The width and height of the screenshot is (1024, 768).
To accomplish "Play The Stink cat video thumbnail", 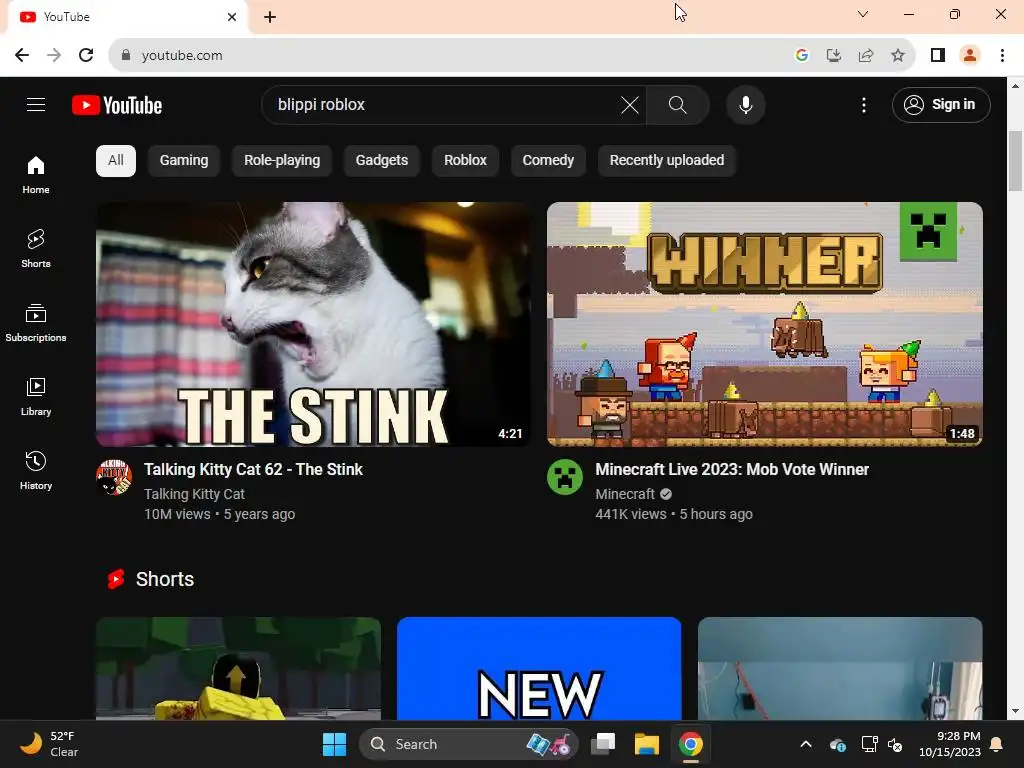I will [313, 324].
